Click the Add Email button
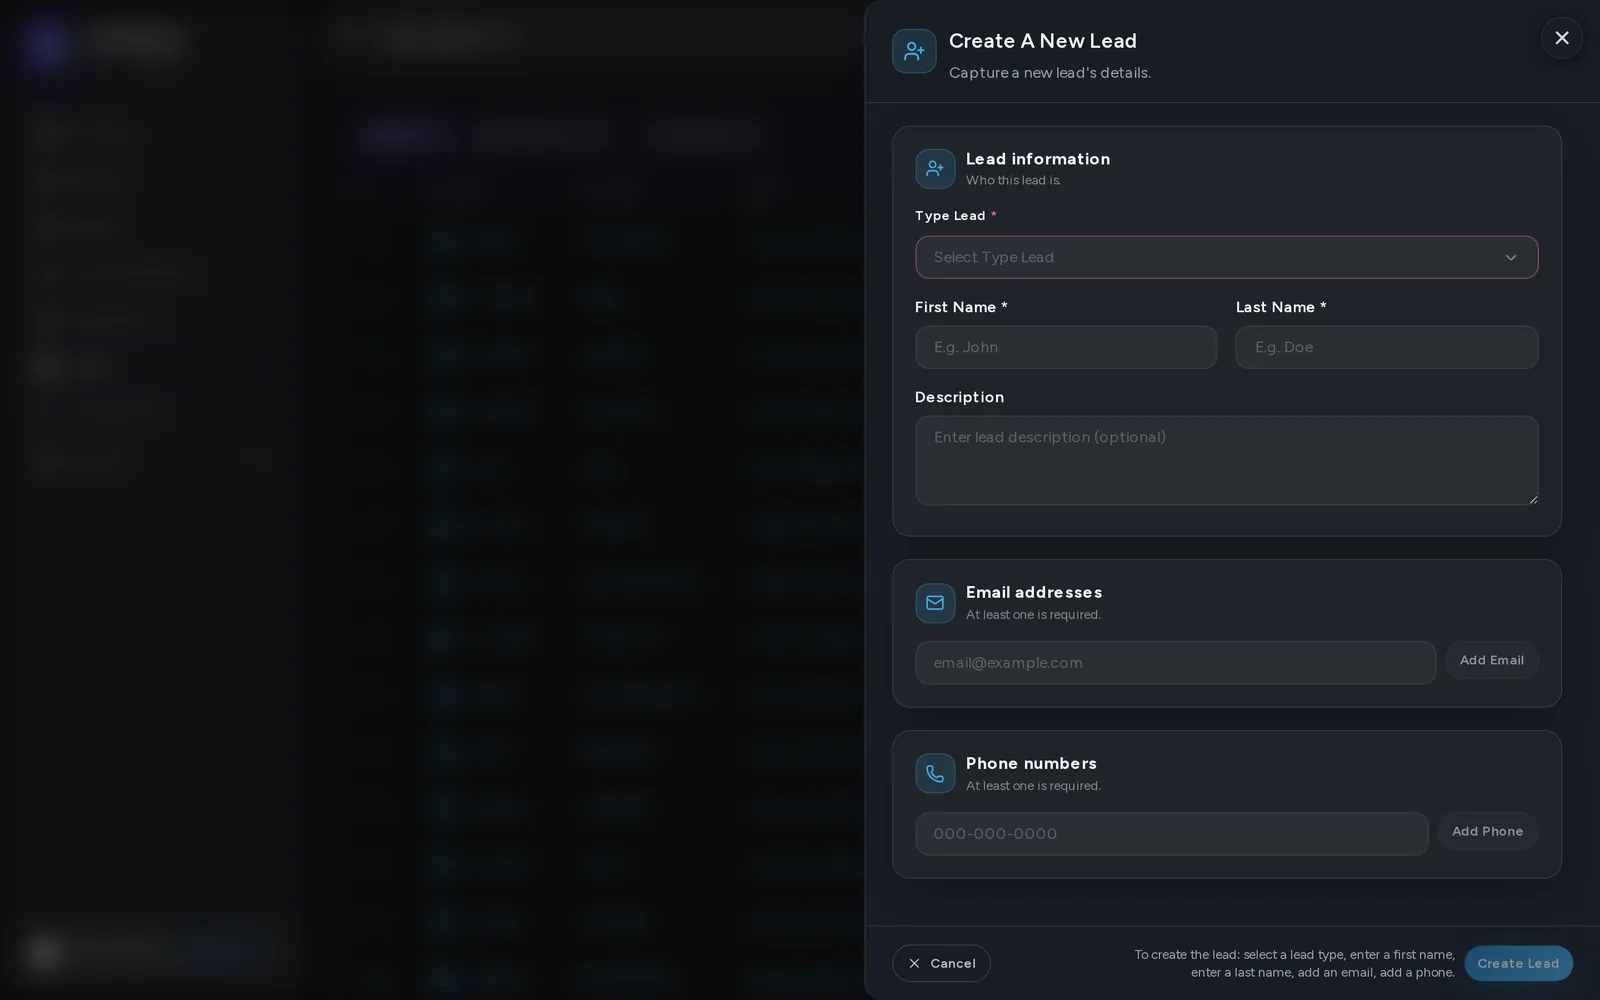Image resolution: width=1600 pixels, height=1000 pixels. point(1491,660)
